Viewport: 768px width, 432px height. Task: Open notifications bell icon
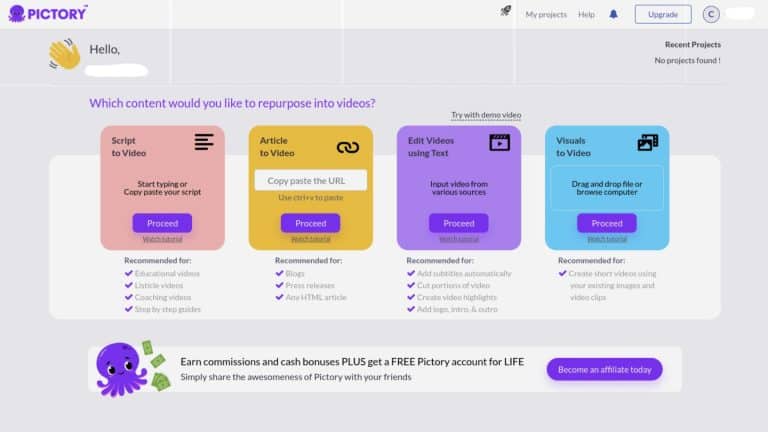[x=613, y=14]
